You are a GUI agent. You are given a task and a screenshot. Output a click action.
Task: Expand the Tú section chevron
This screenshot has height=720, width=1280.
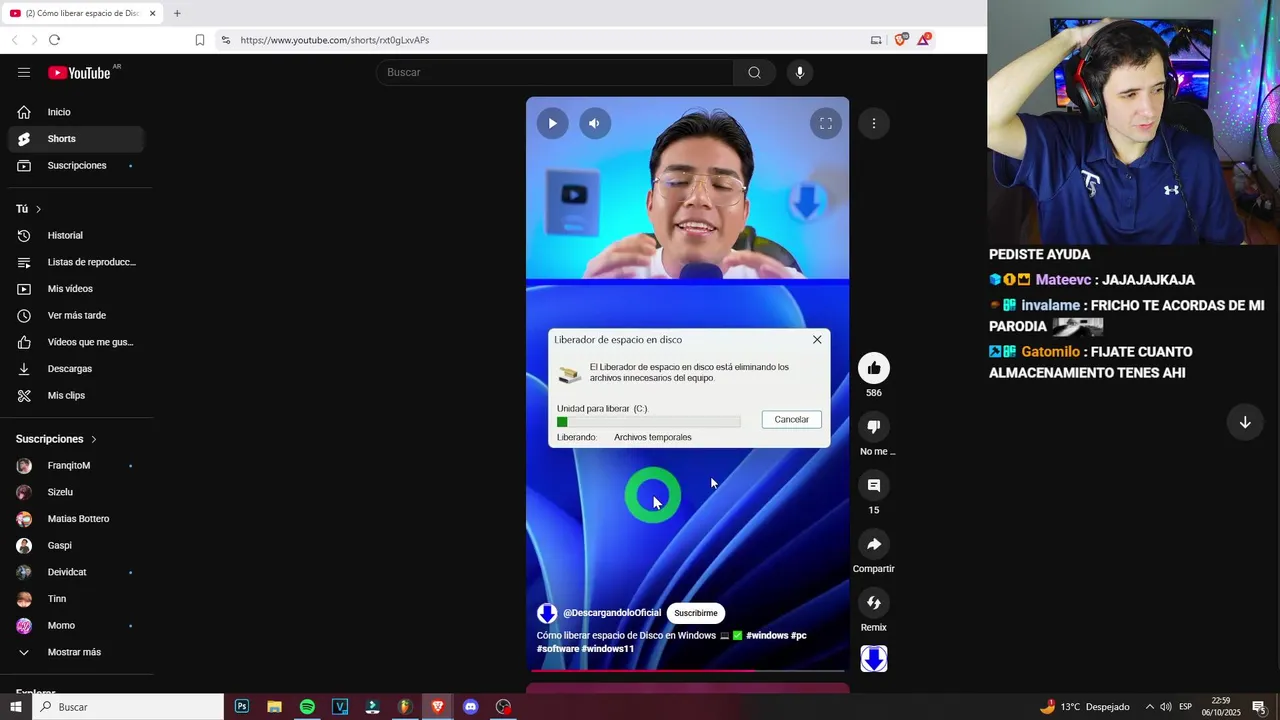pos(38,209)
